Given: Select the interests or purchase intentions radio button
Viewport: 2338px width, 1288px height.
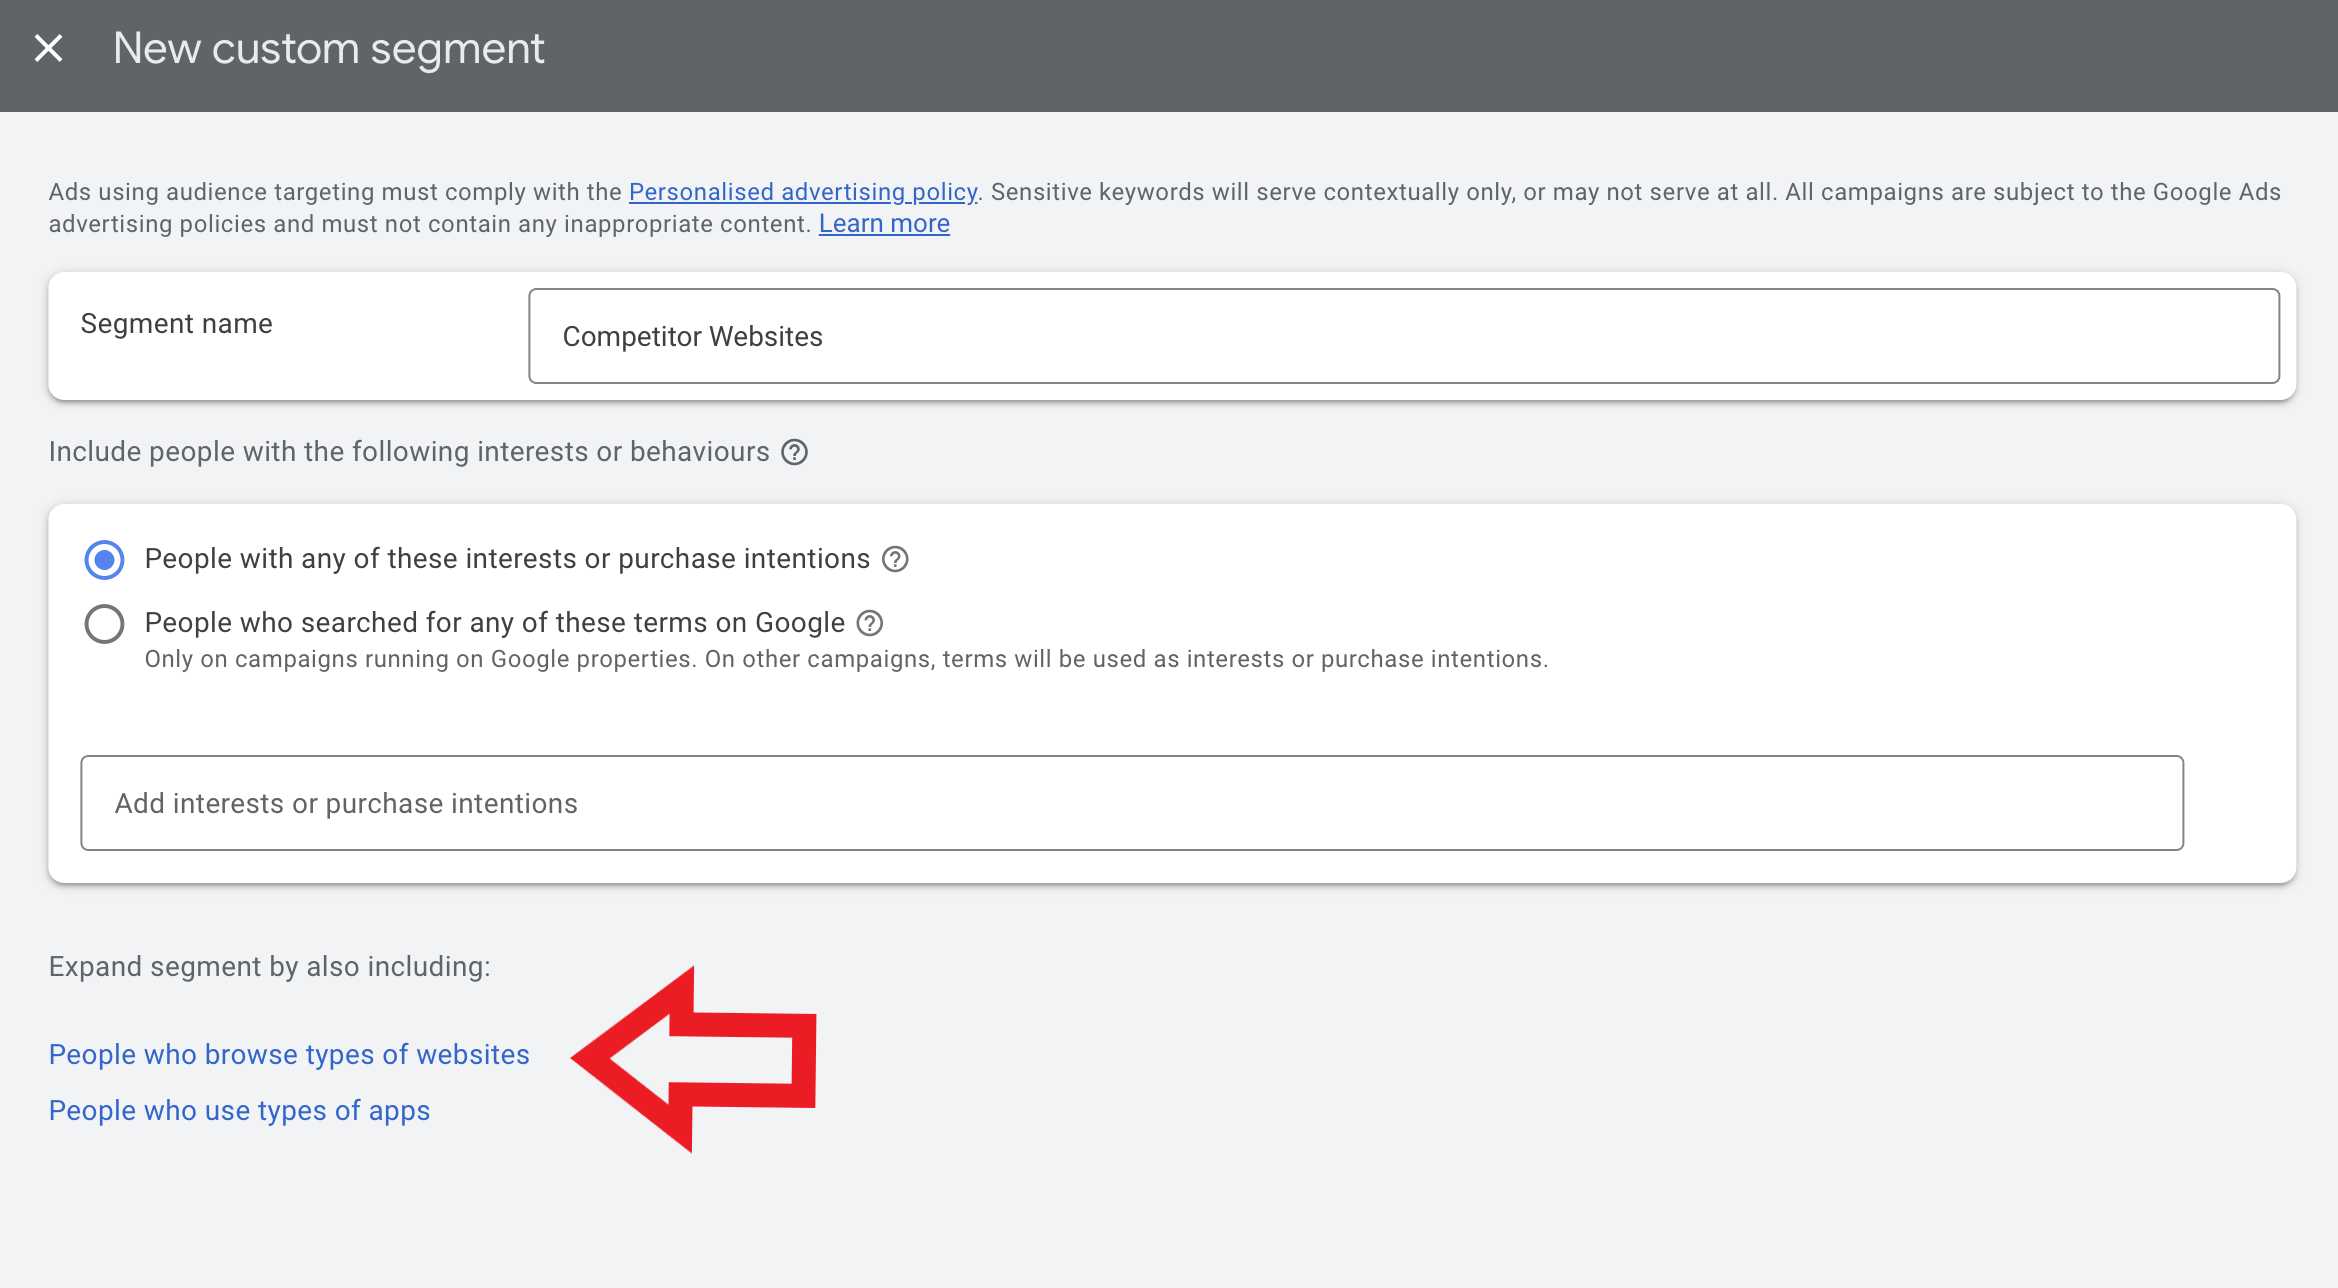Looking at the screenshot, I should pyautogui.click(x=103, y=560).
